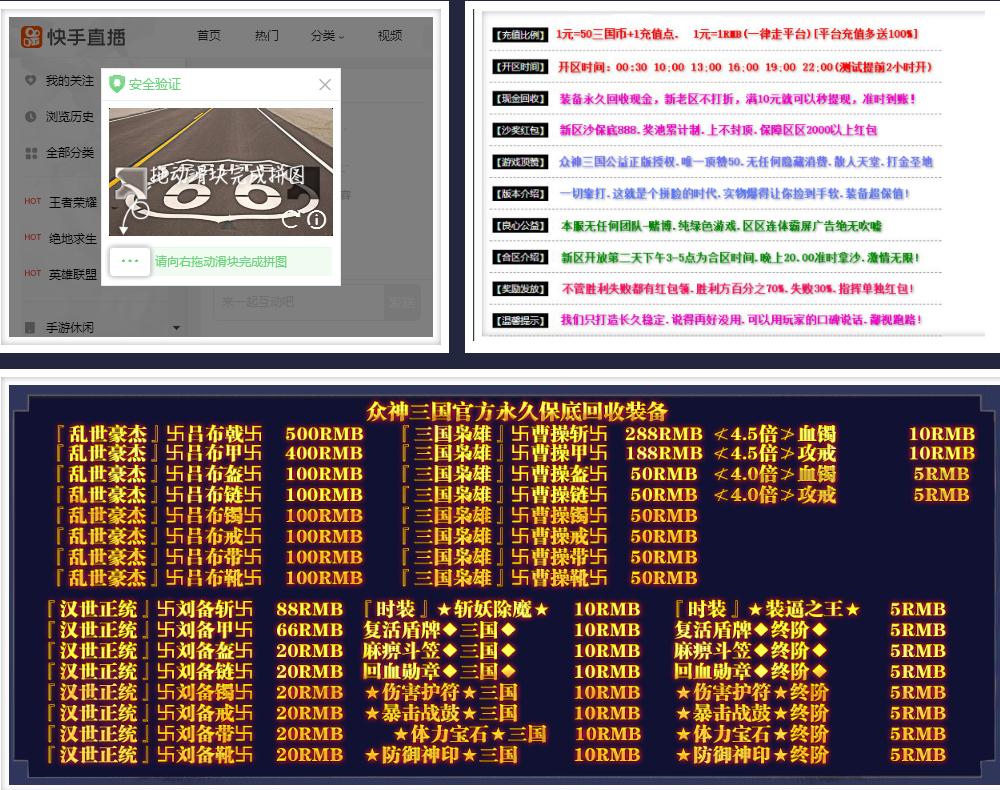1000x790 pixels.
Task: Click the 66RMB price beside 刘备甲
Action: pos(309,630)
